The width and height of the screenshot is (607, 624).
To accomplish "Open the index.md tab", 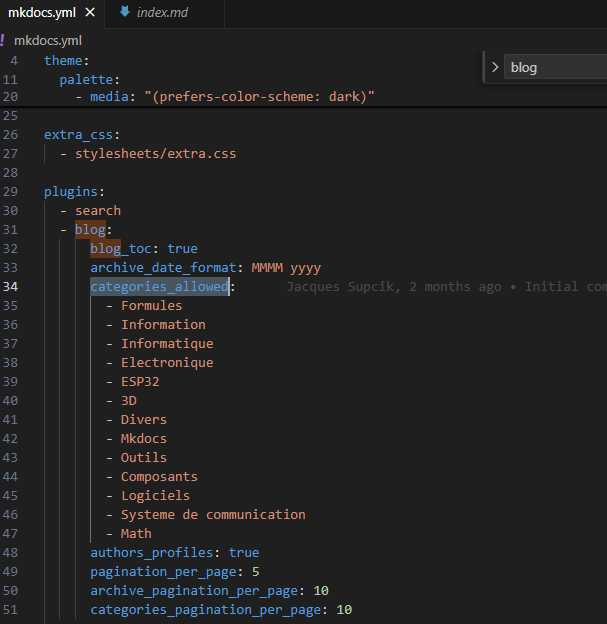I will pos(162,13).
